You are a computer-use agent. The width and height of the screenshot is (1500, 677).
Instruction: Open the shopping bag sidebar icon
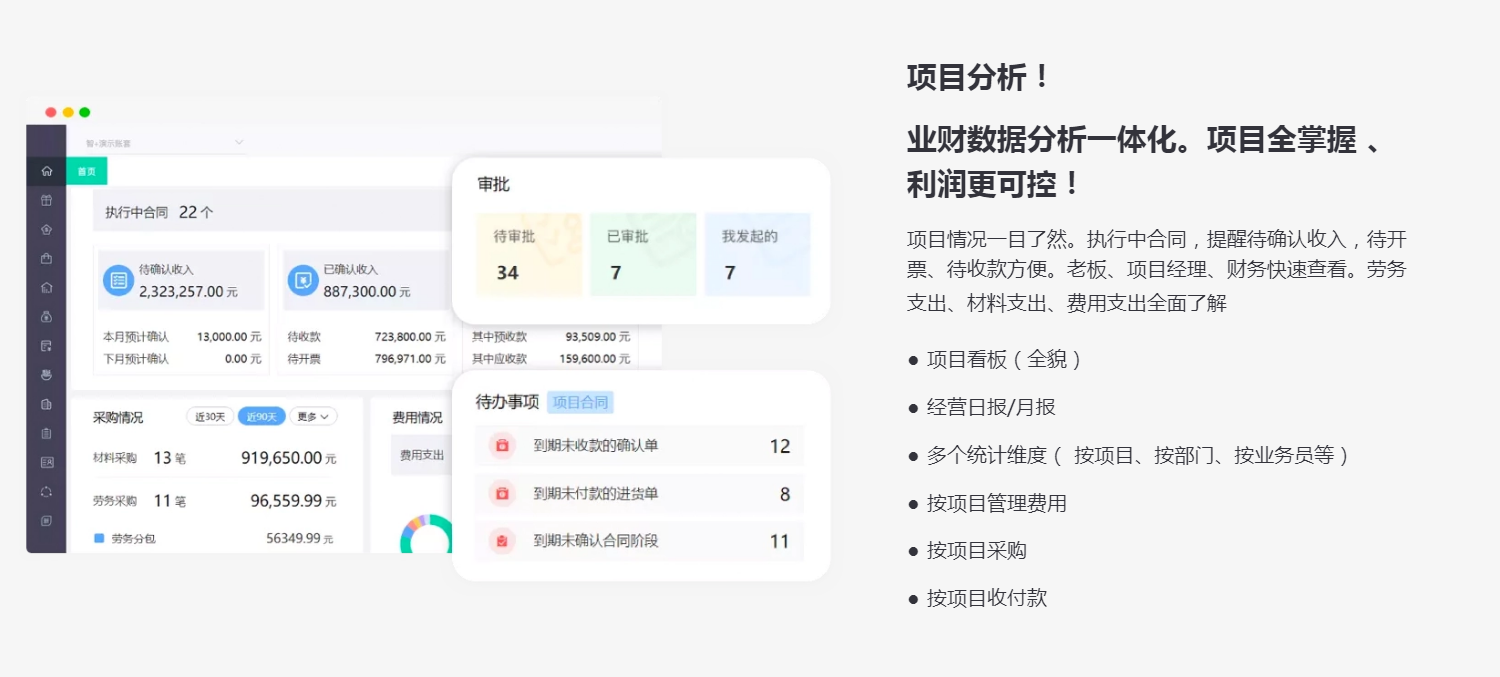click(46, 258)
